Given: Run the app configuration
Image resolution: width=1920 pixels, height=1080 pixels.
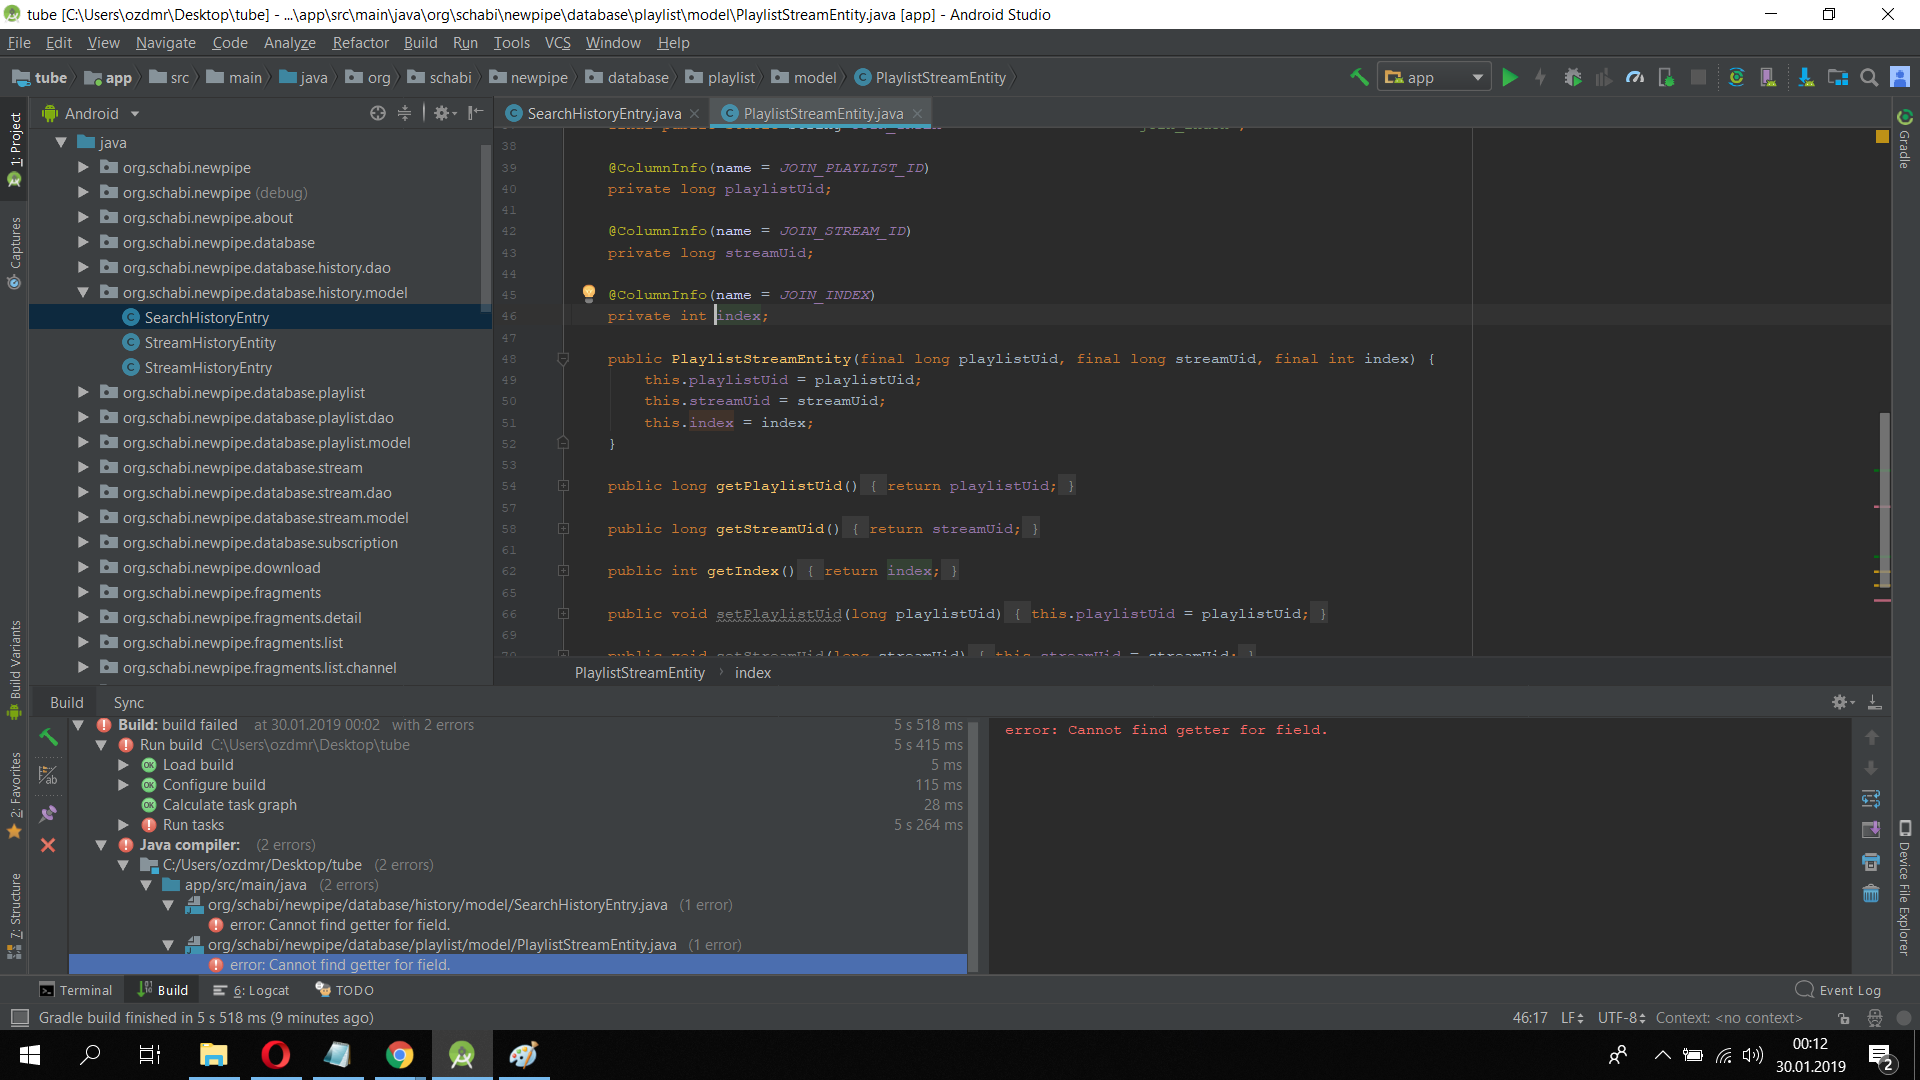Looking at the screenshot, I should coord(1510,77).
